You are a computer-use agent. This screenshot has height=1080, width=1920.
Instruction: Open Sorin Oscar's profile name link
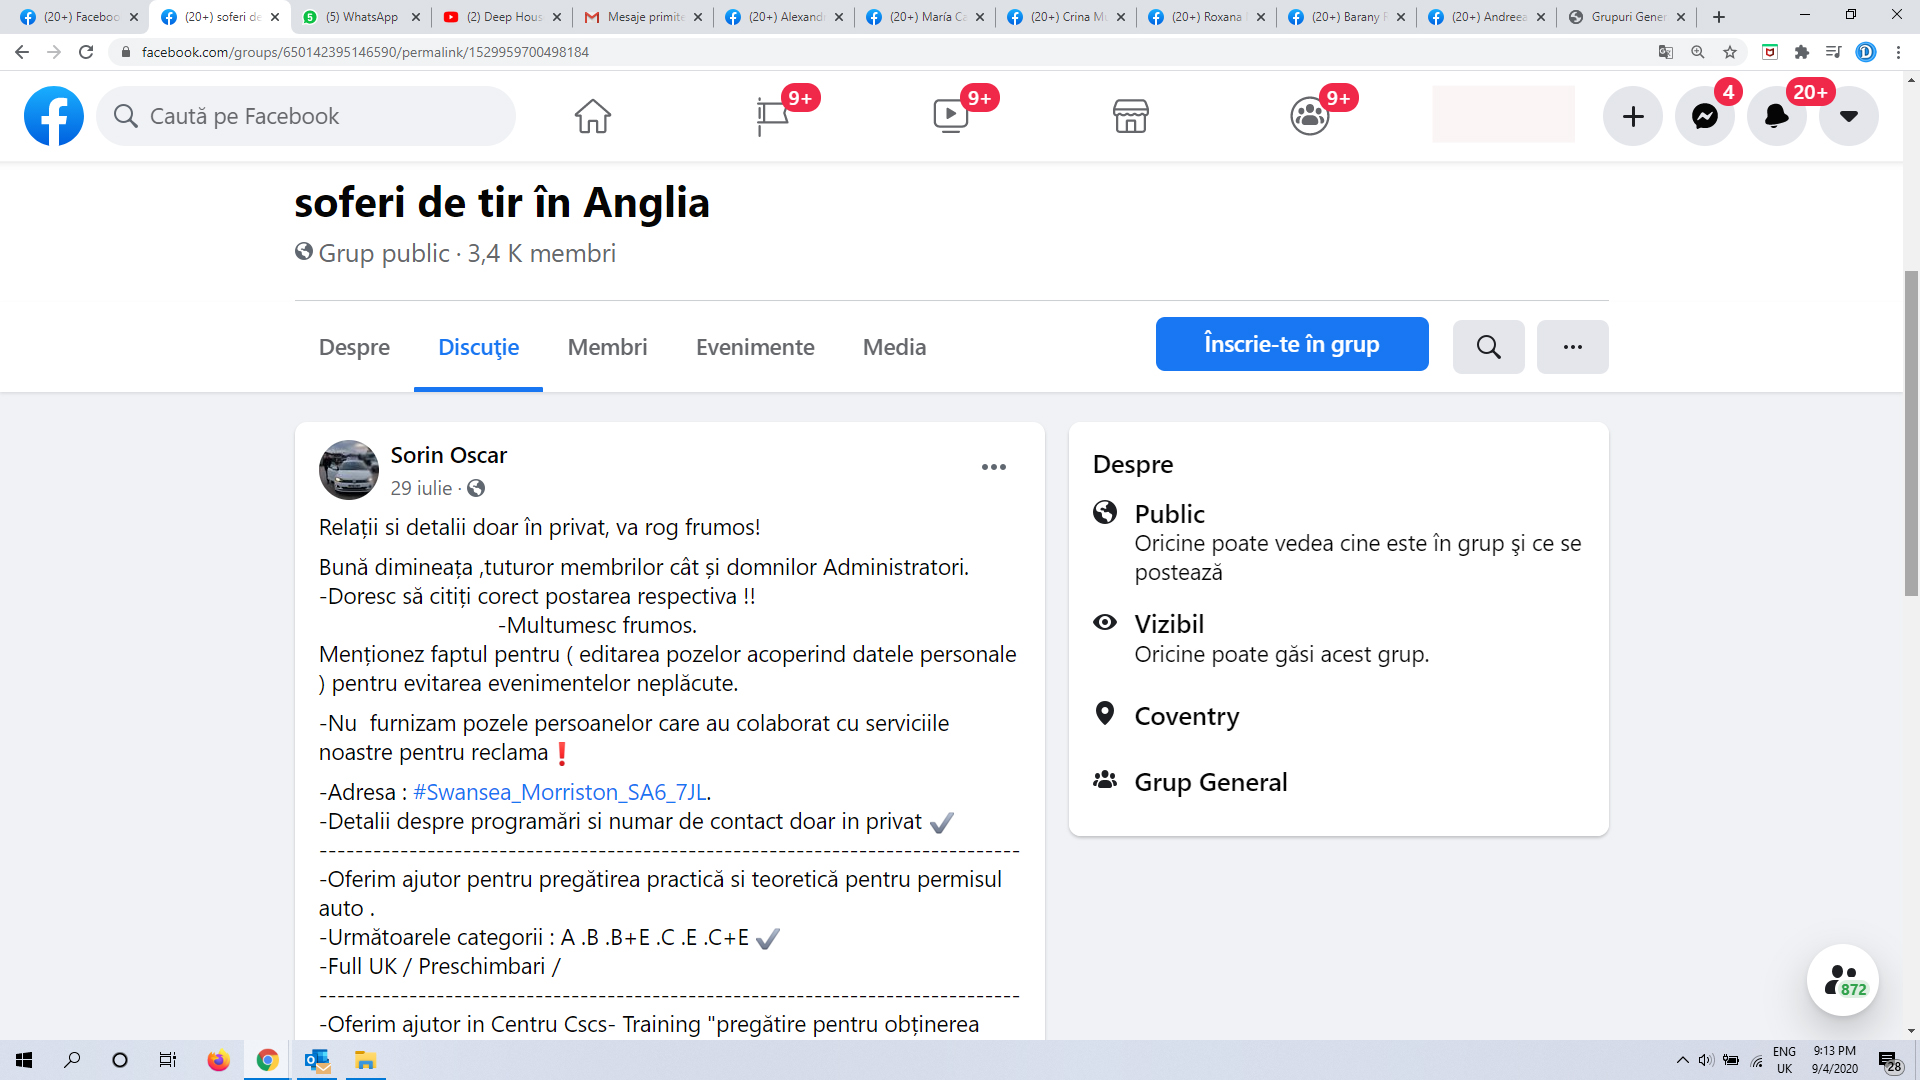tap(448, 455)
